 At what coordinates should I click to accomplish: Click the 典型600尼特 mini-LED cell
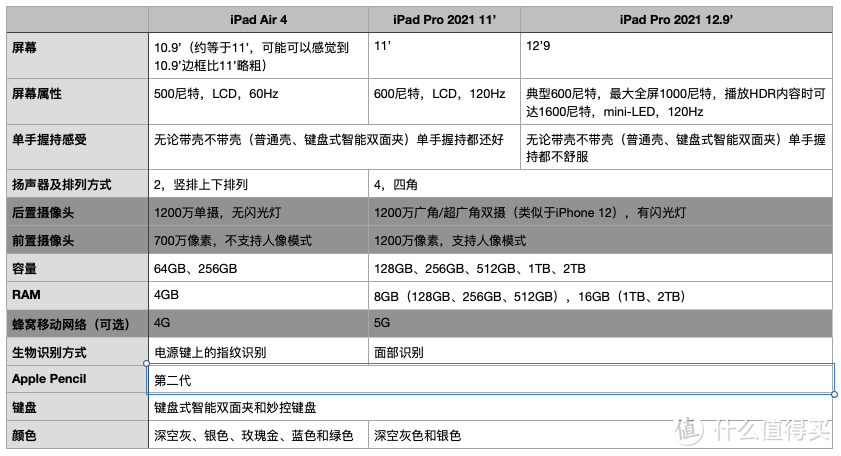(676, 102)
